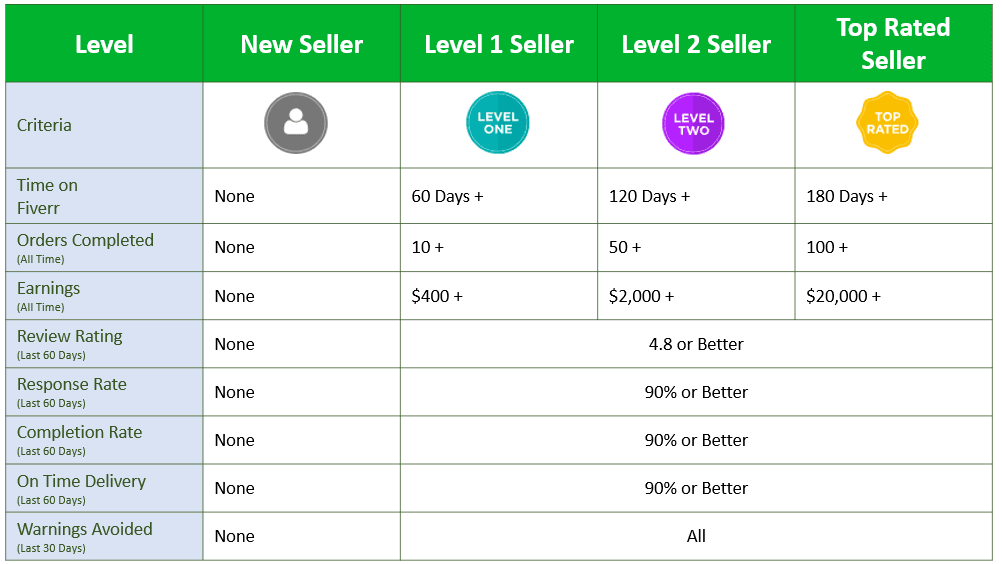
Task: Click the 60 Days + cell
Action: click(x=447, y=196)
